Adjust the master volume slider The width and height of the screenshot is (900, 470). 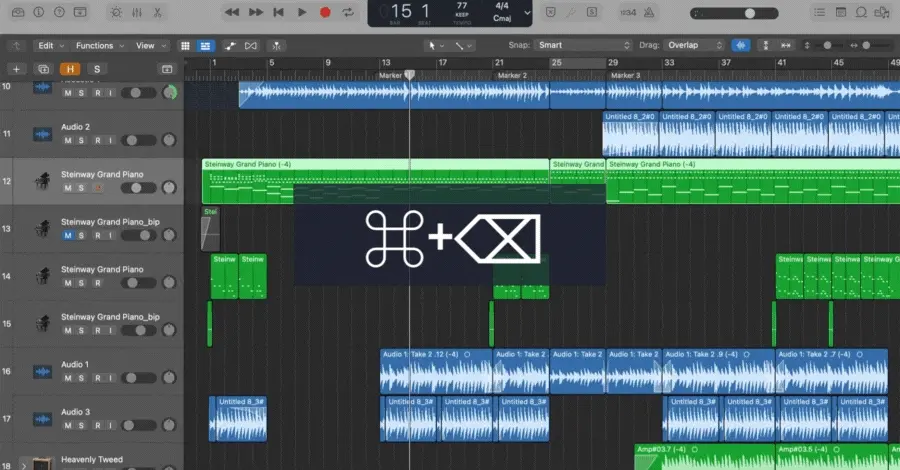[x=734, y=13]
